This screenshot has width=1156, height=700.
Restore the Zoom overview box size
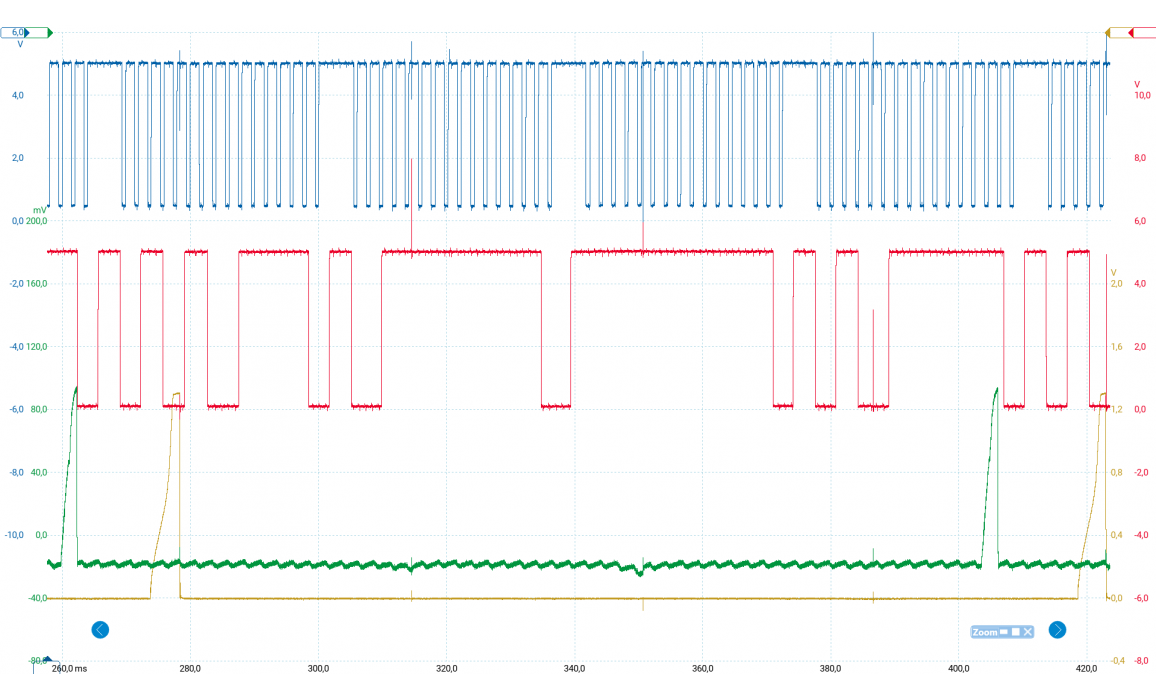1015,632
